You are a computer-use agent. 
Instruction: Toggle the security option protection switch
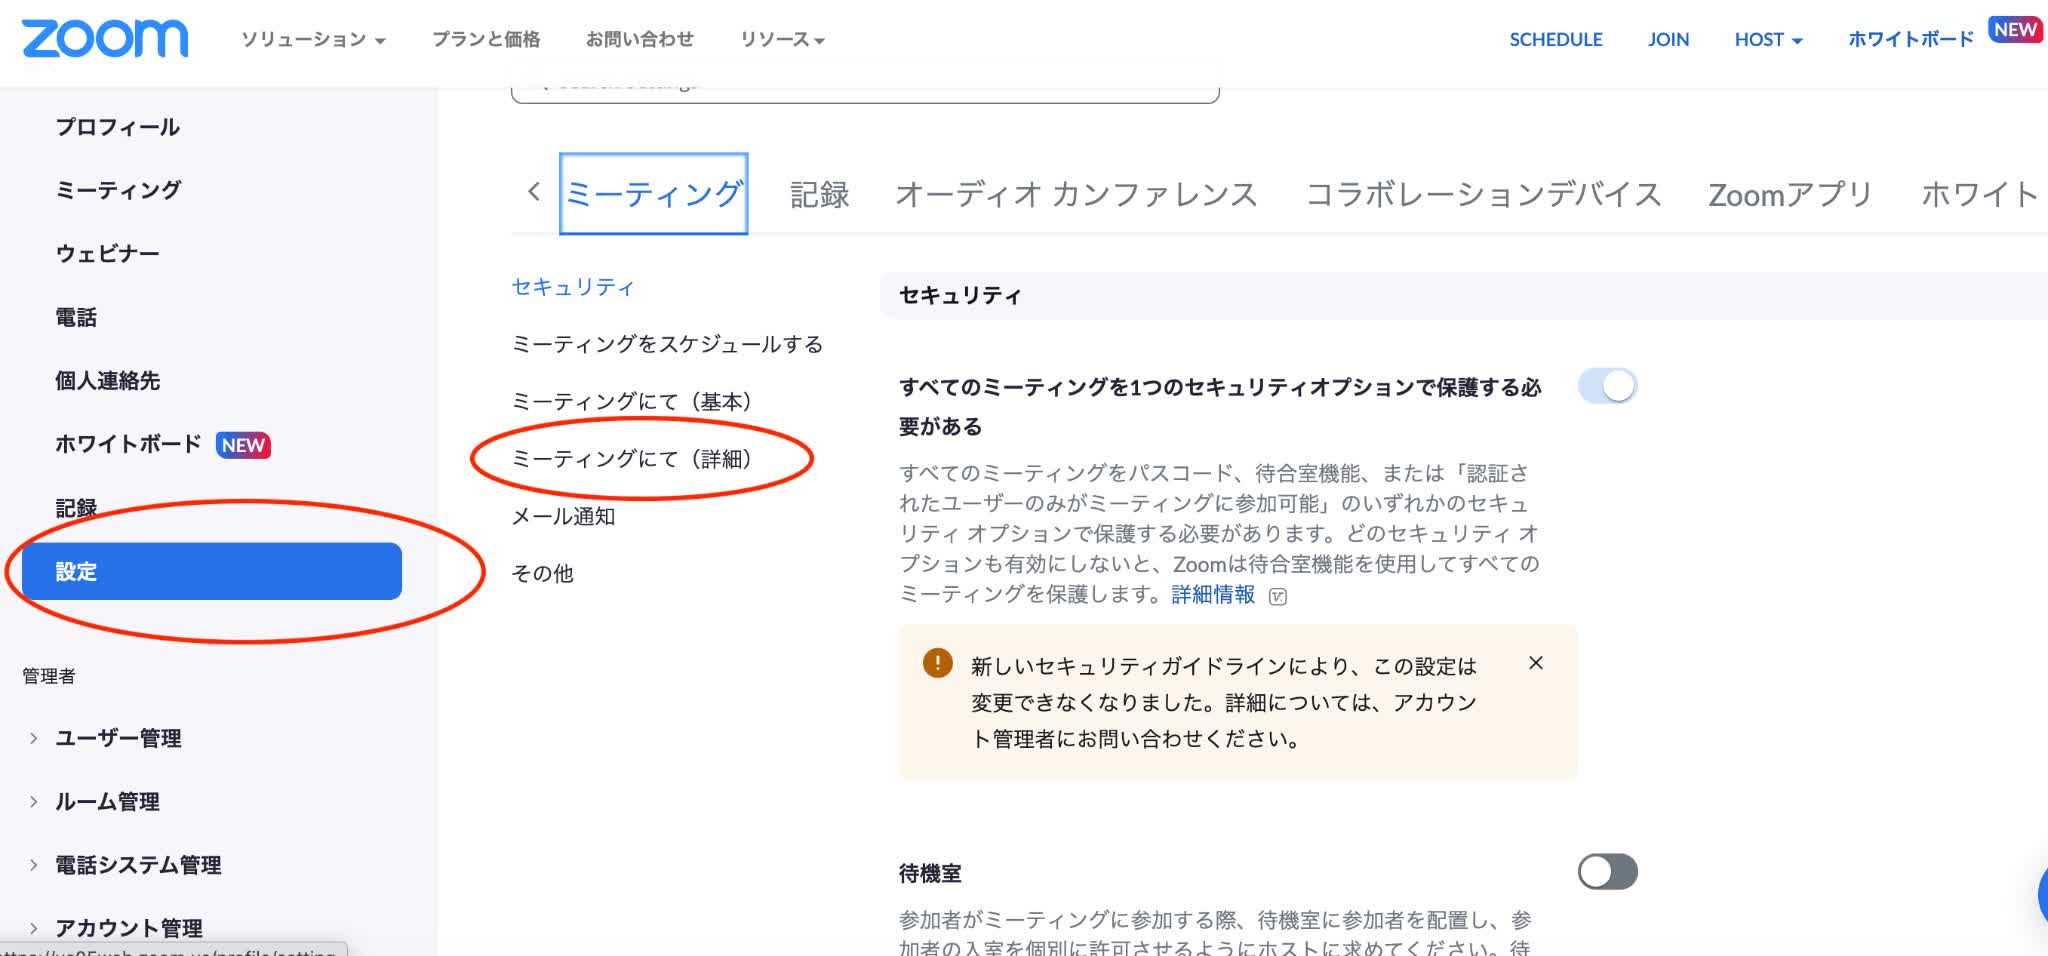coord(1607,386)
